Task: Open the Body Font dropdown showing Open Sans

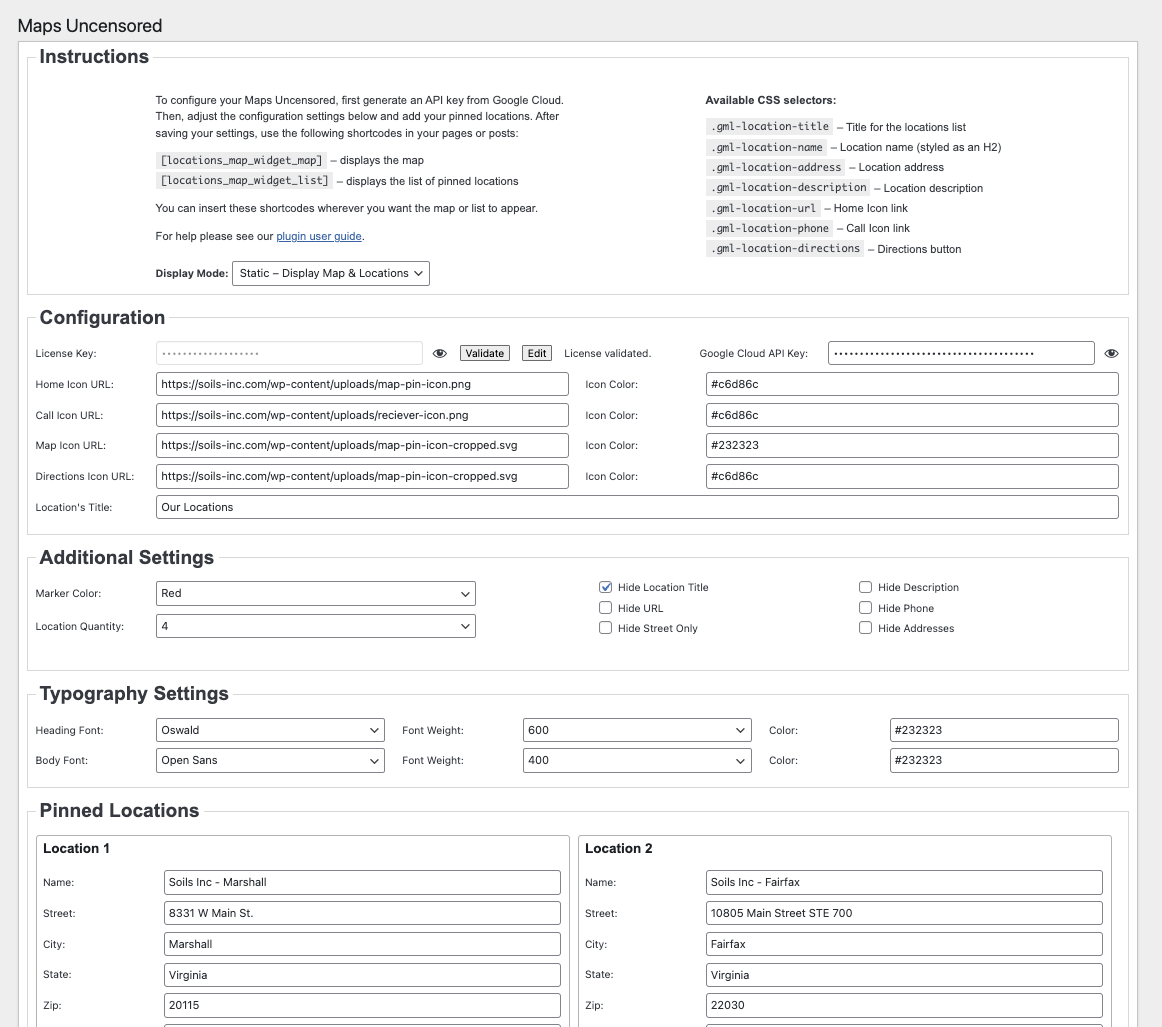Action: coord(270,760)
